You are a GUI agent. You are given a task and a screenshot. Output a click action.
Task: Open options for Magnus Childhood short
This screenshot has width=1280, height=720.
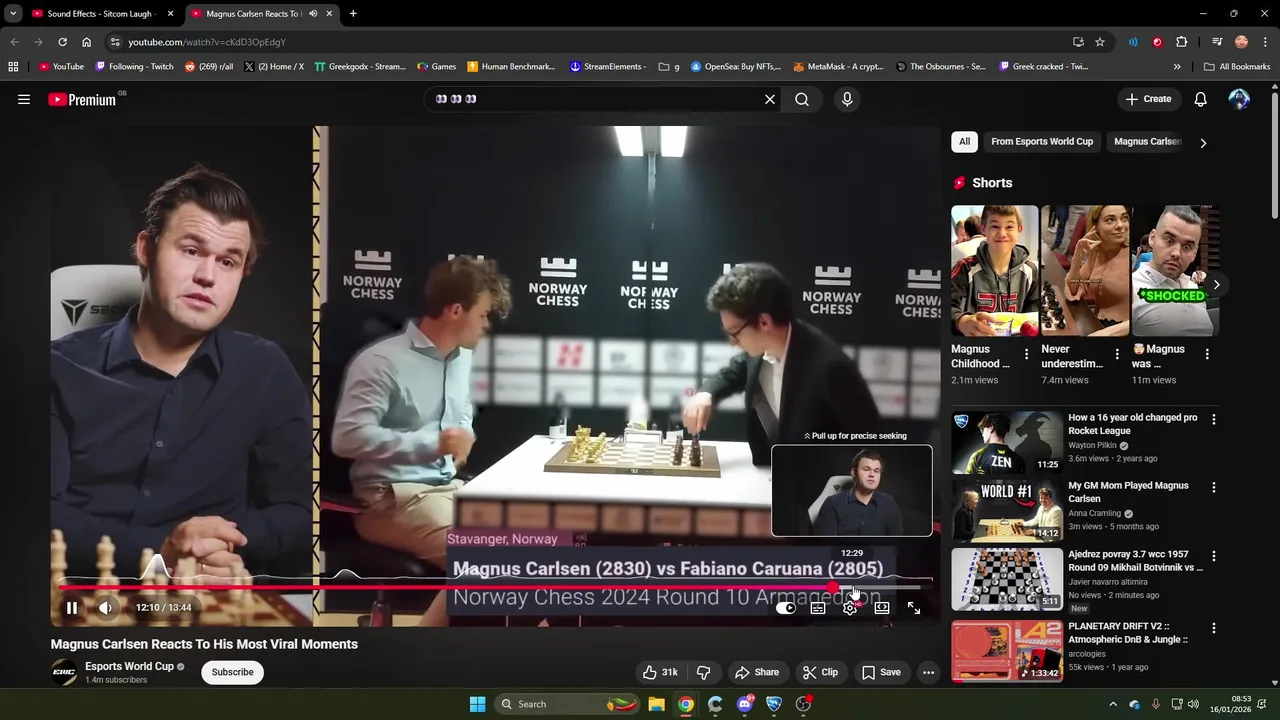tap(1026, 354)
